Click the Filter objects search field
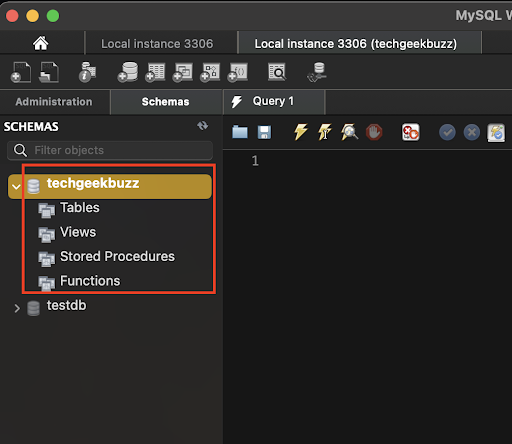 (110, 150)
